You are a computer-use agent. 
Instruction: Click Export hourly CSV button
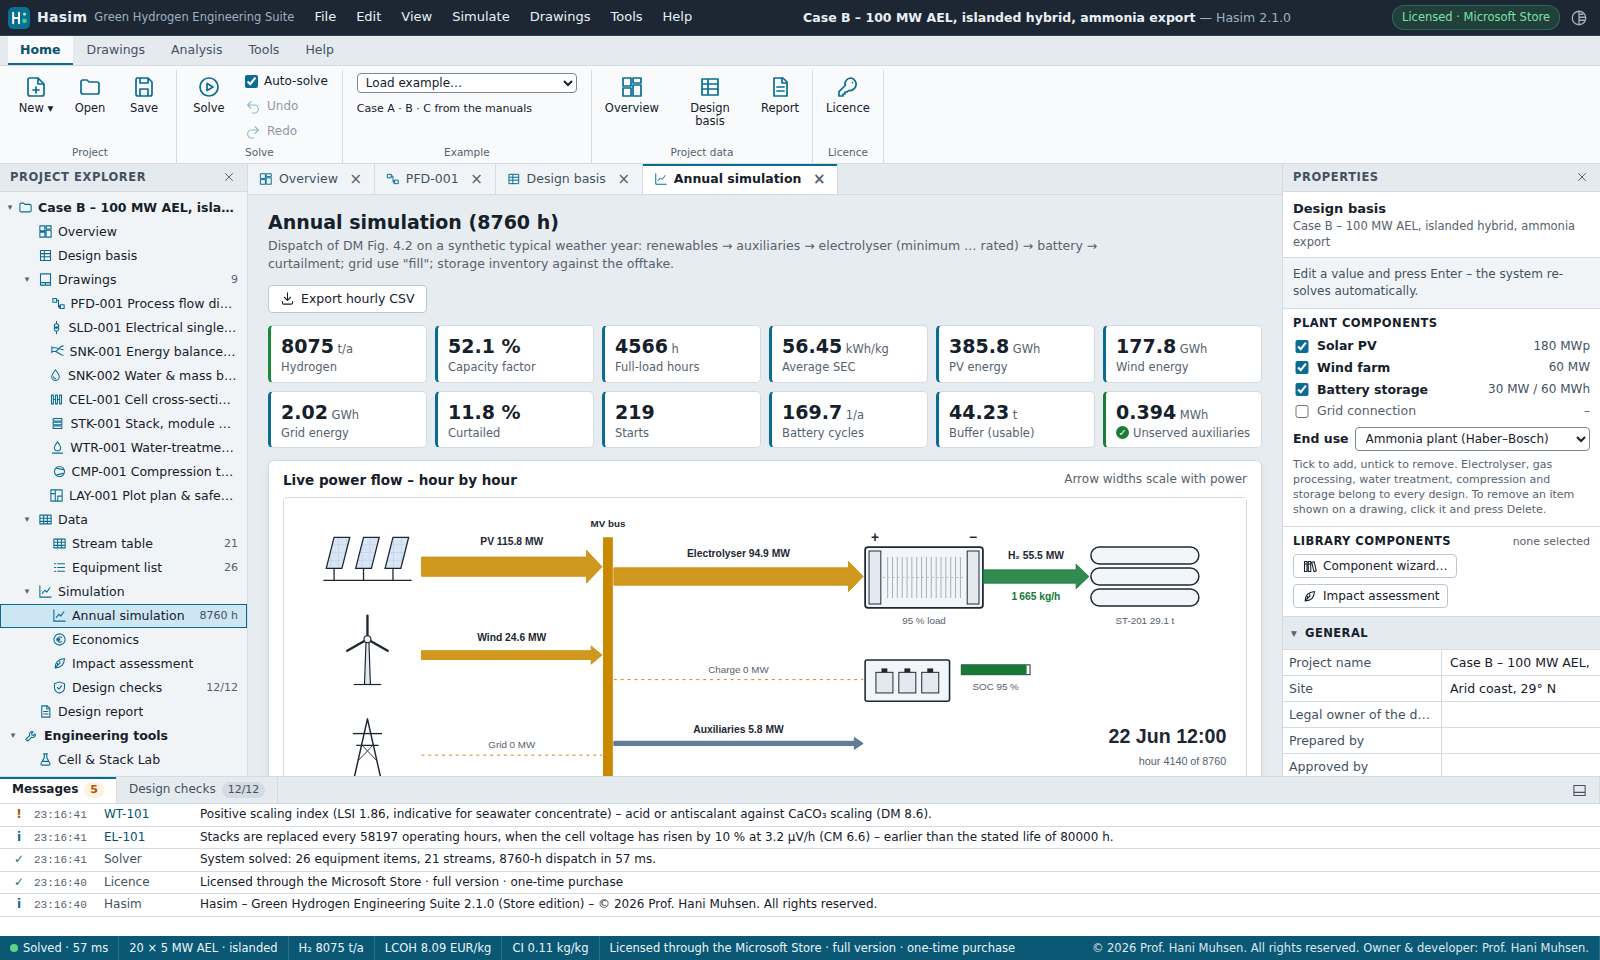pos(347,299)
